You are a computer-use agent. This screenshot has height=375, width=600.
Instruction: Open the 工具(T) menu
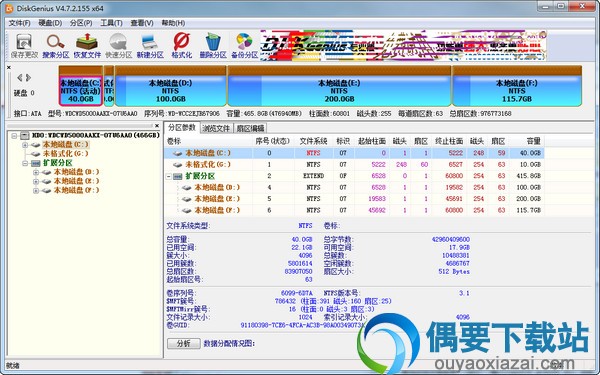pos(111,23)
